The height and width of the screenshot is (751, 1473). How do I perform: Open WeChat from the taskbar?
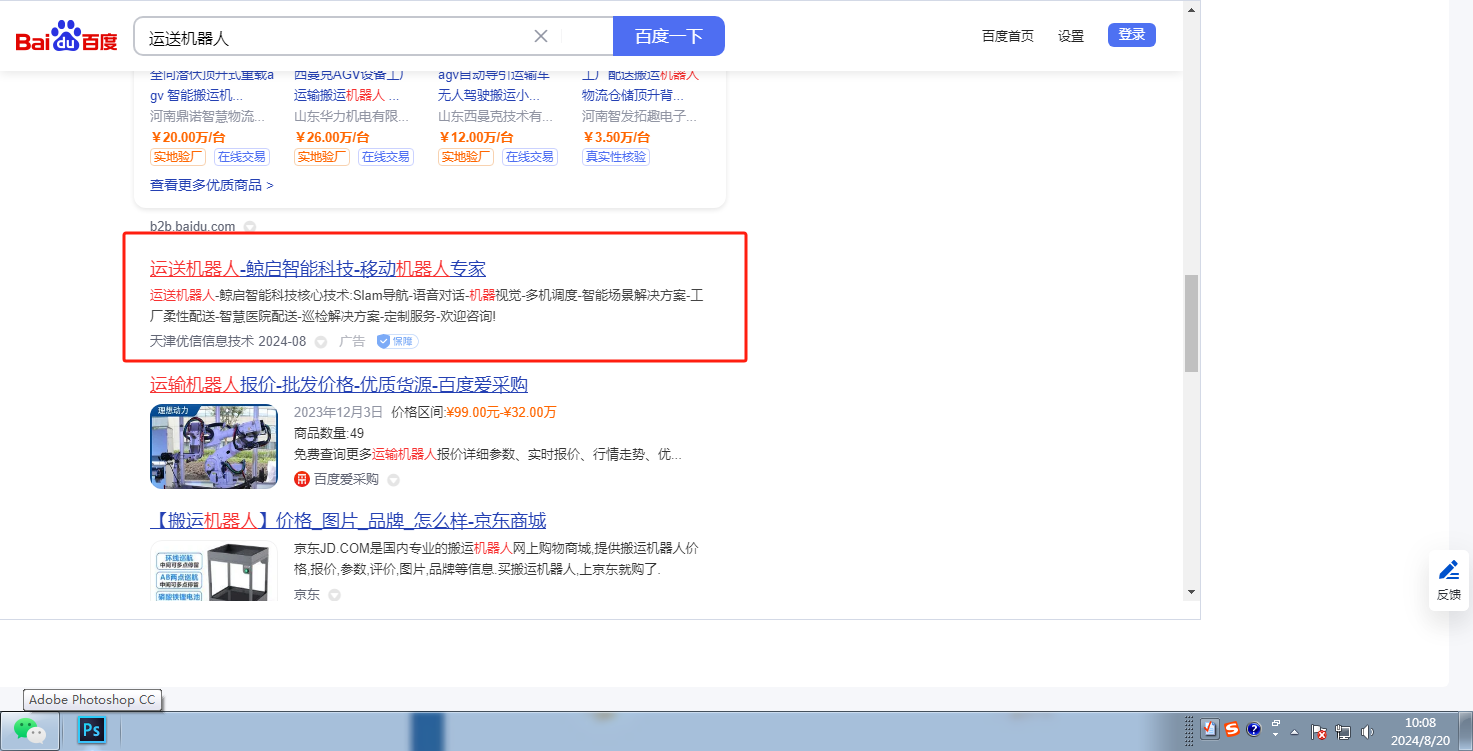[30, 731]
